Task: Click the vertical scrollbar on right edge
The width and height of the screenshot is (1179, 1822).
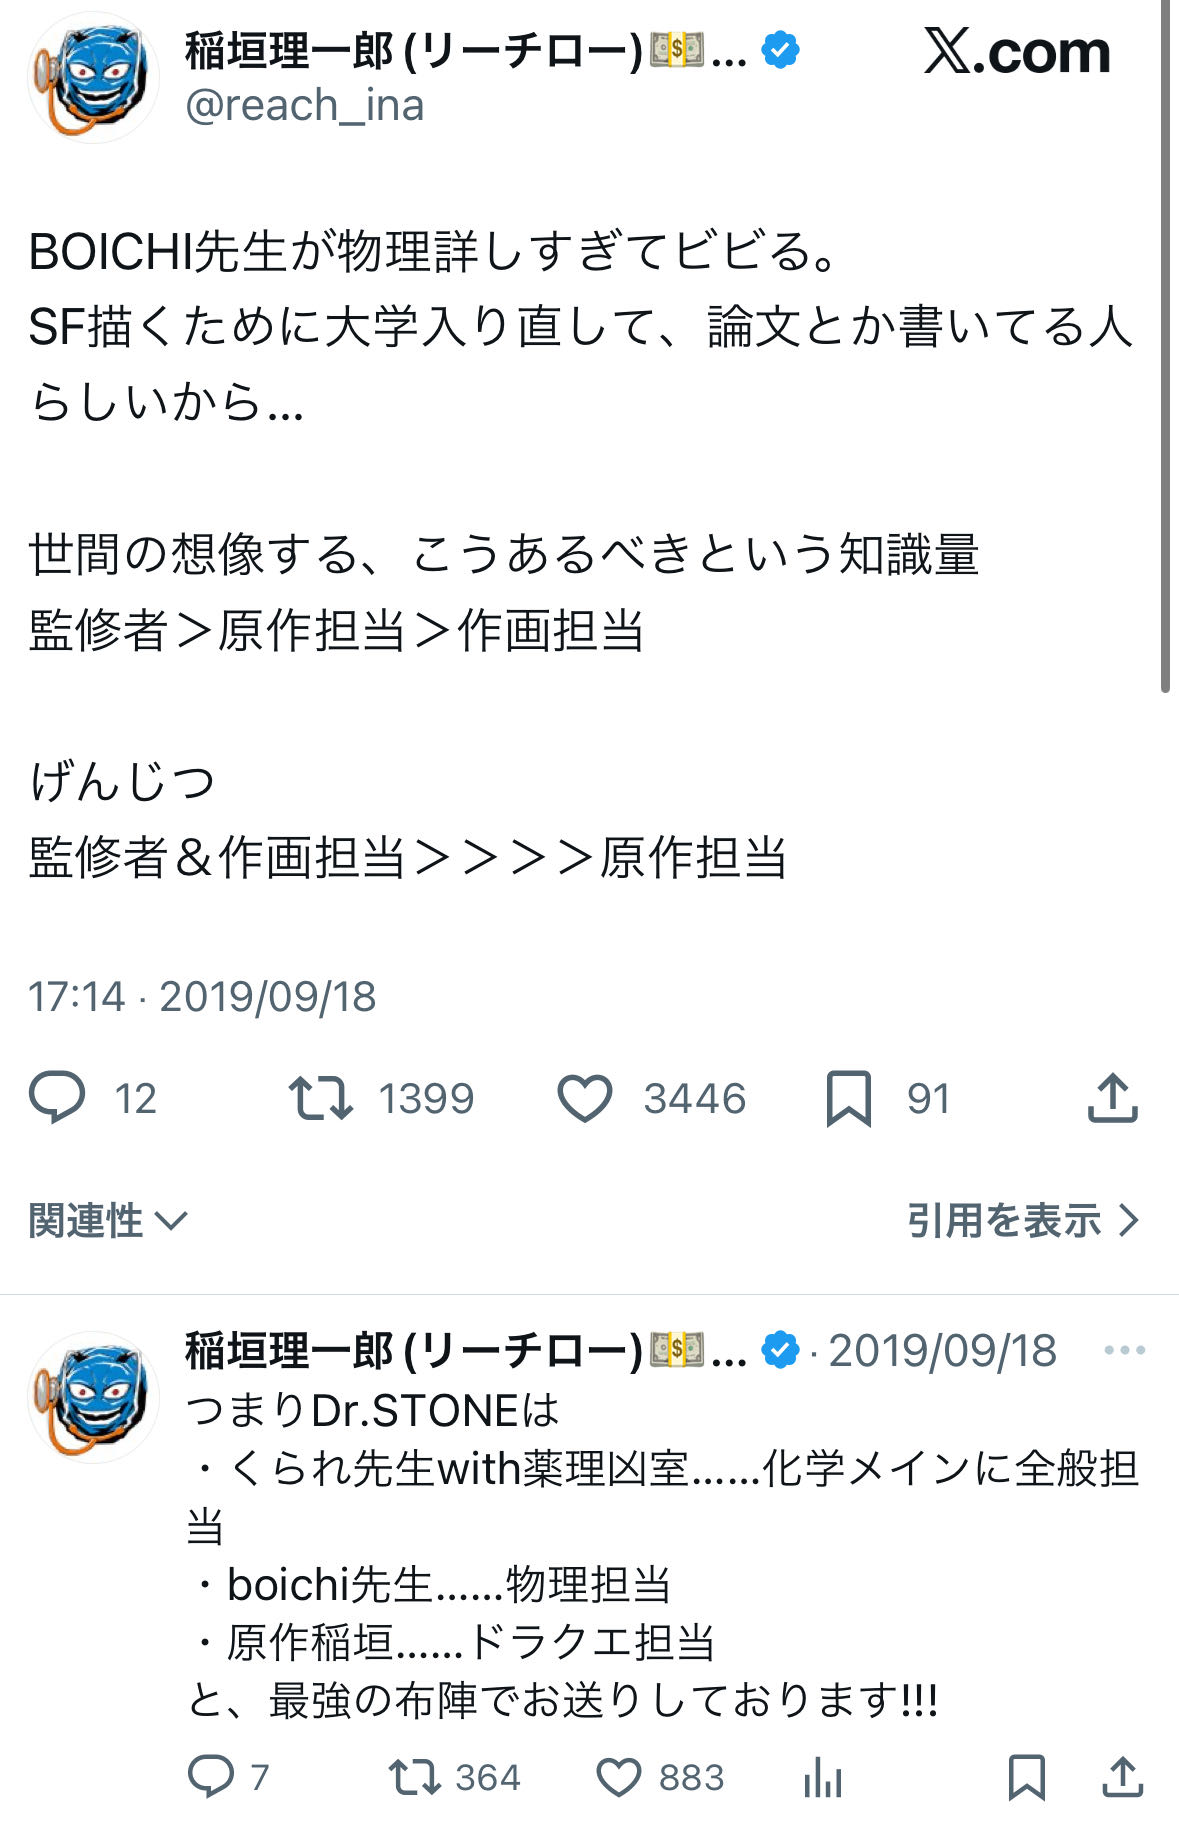Action: coord(1165,350)
